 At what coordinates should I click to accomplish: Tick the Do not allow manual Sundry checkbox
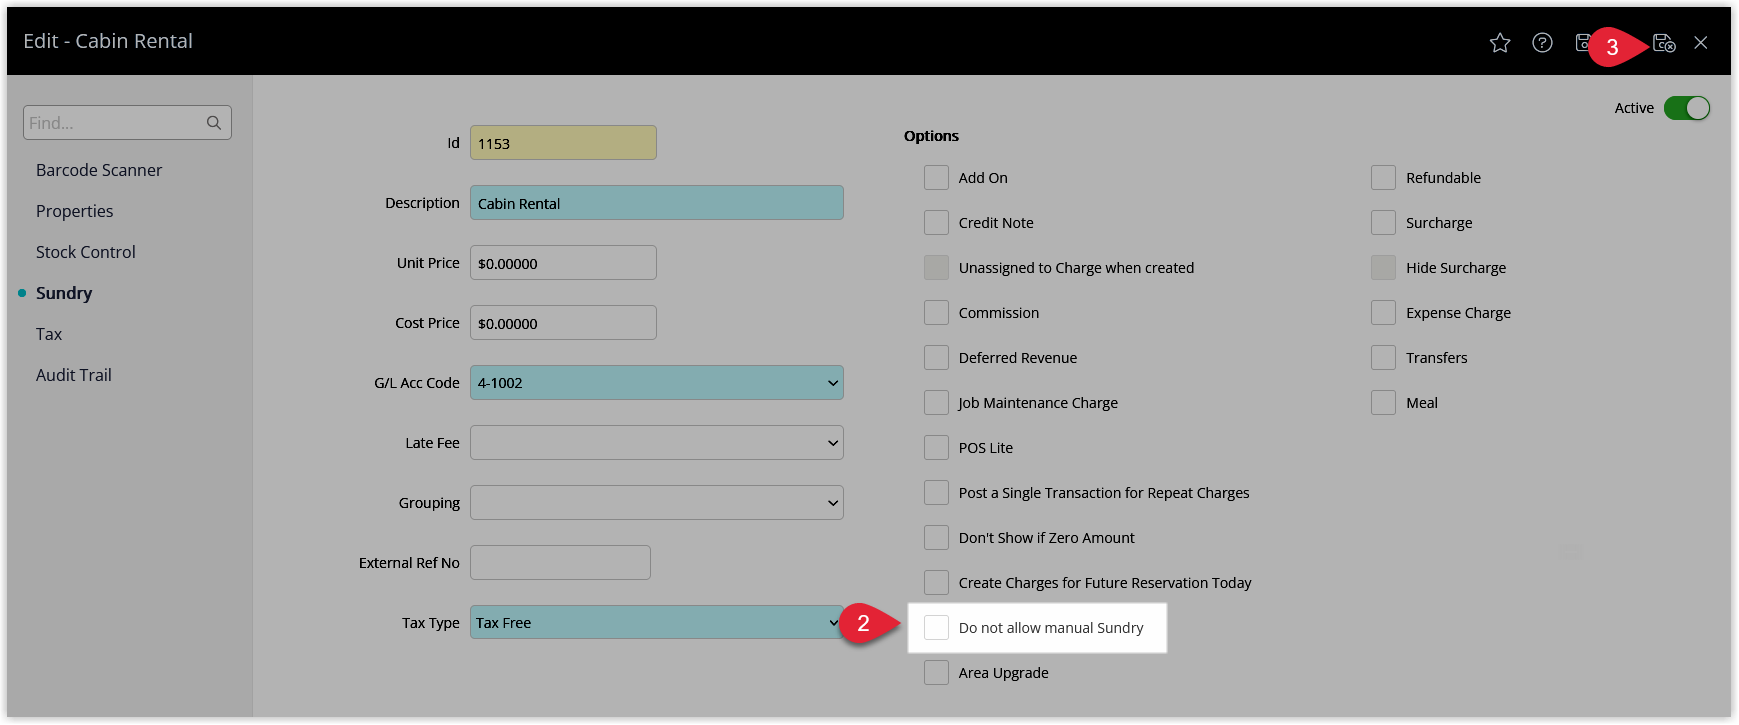(936, 628)
